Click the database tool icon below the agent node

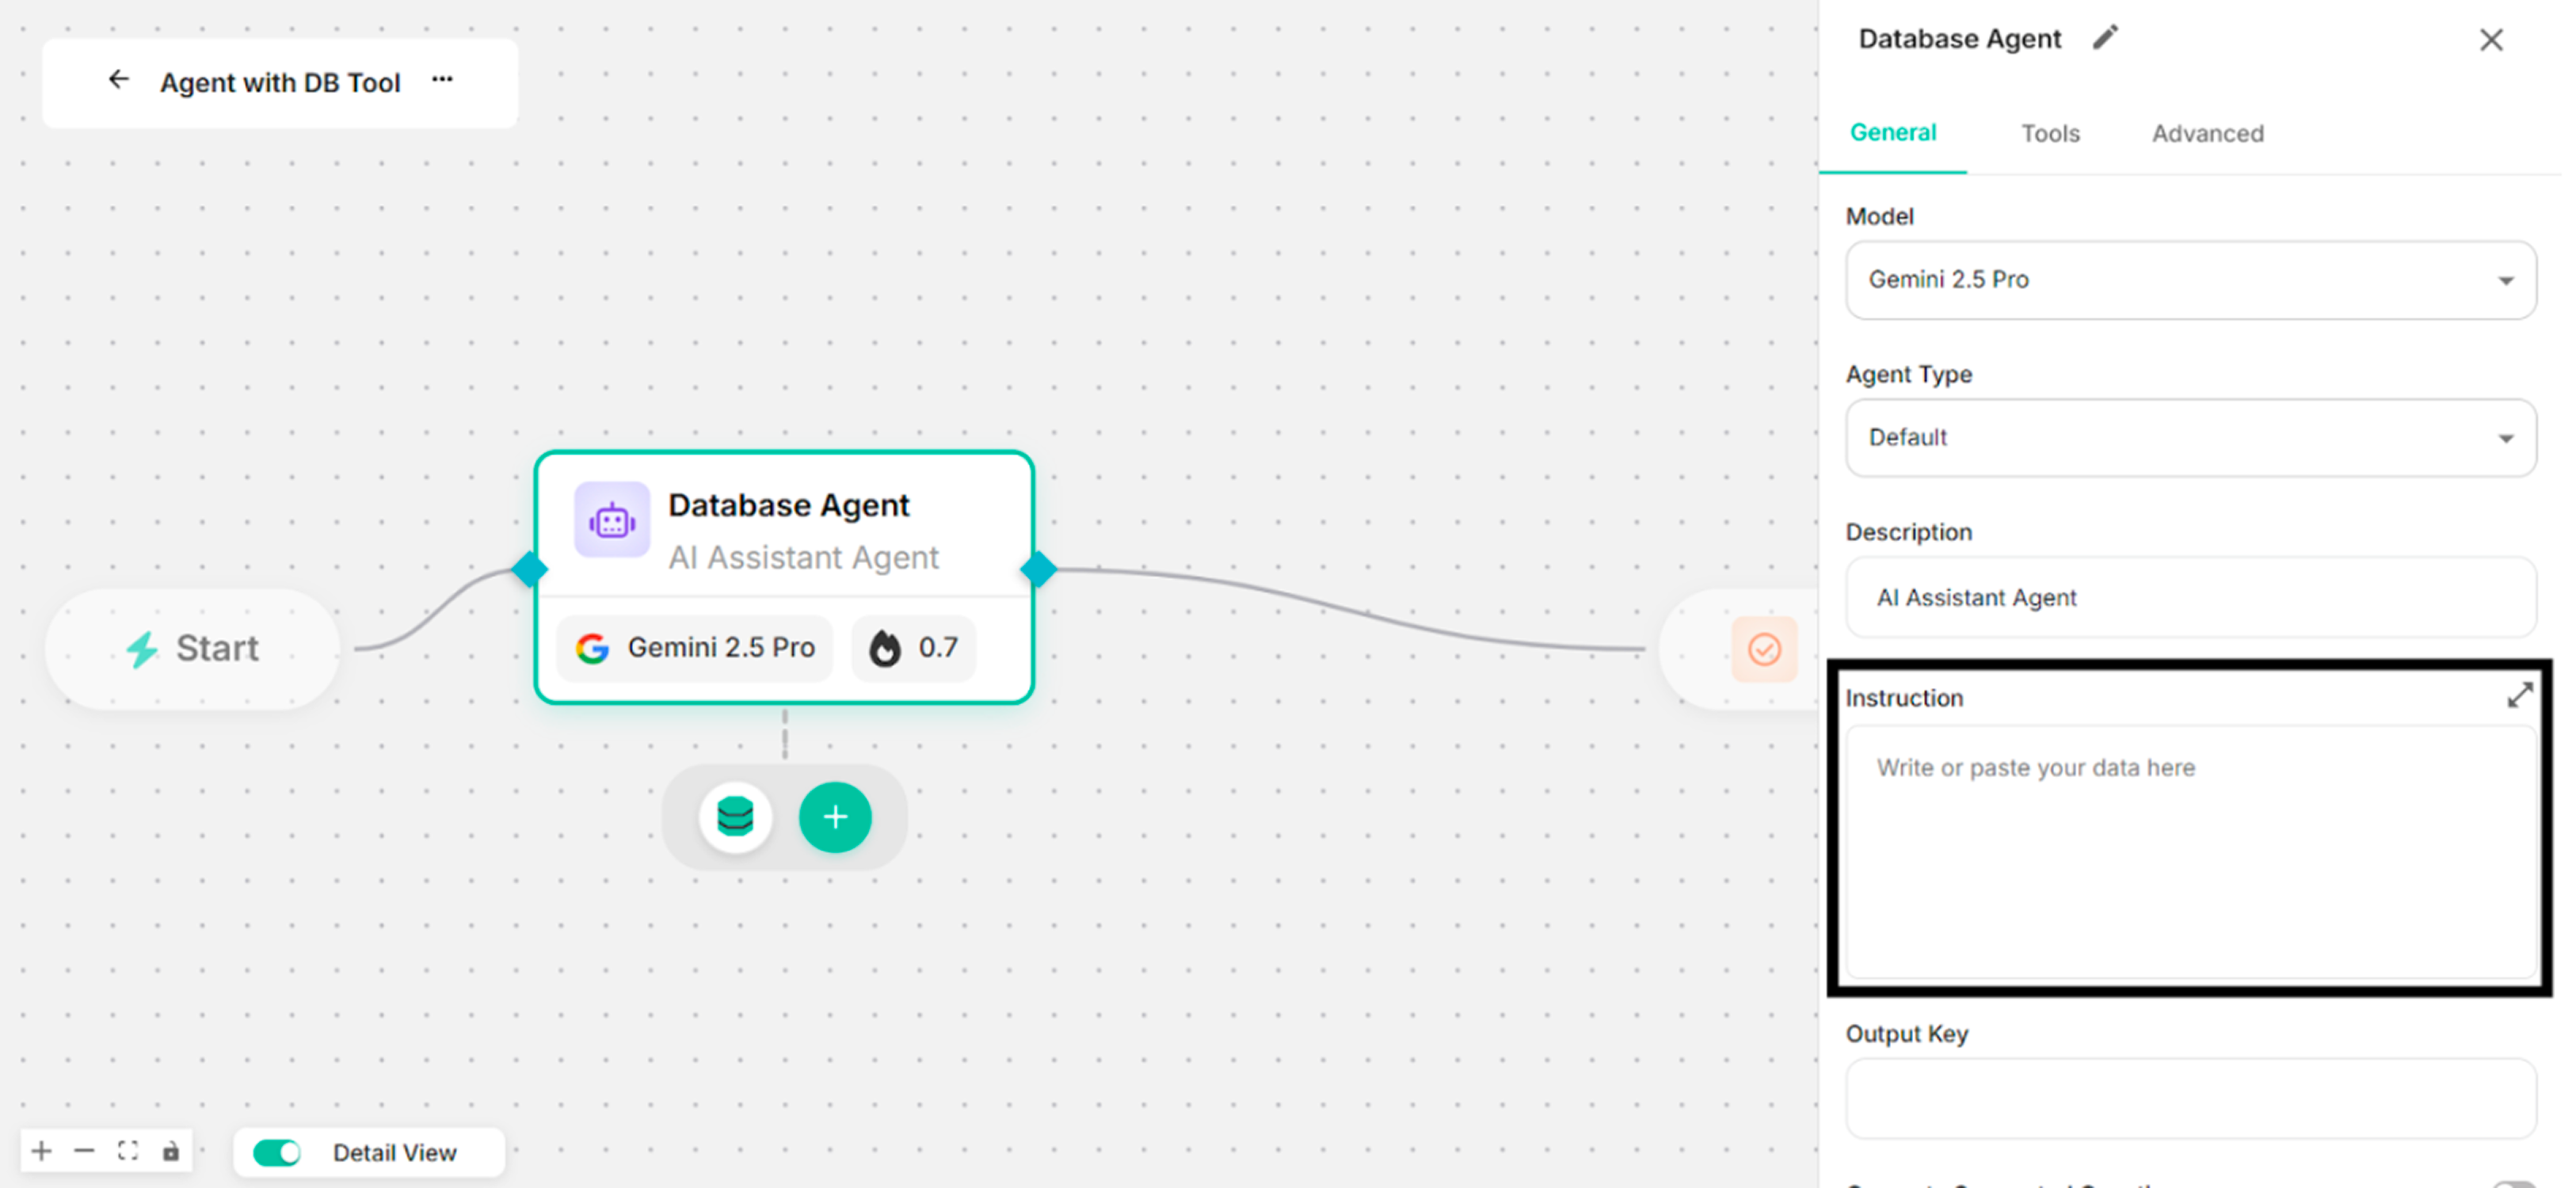pos(735,817)
